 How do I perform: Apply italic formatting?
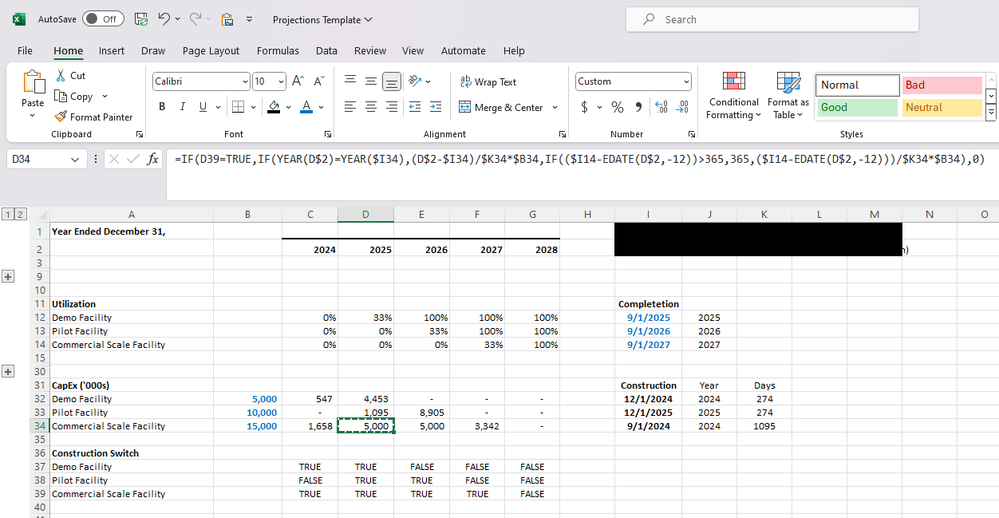tap(183, 107)
